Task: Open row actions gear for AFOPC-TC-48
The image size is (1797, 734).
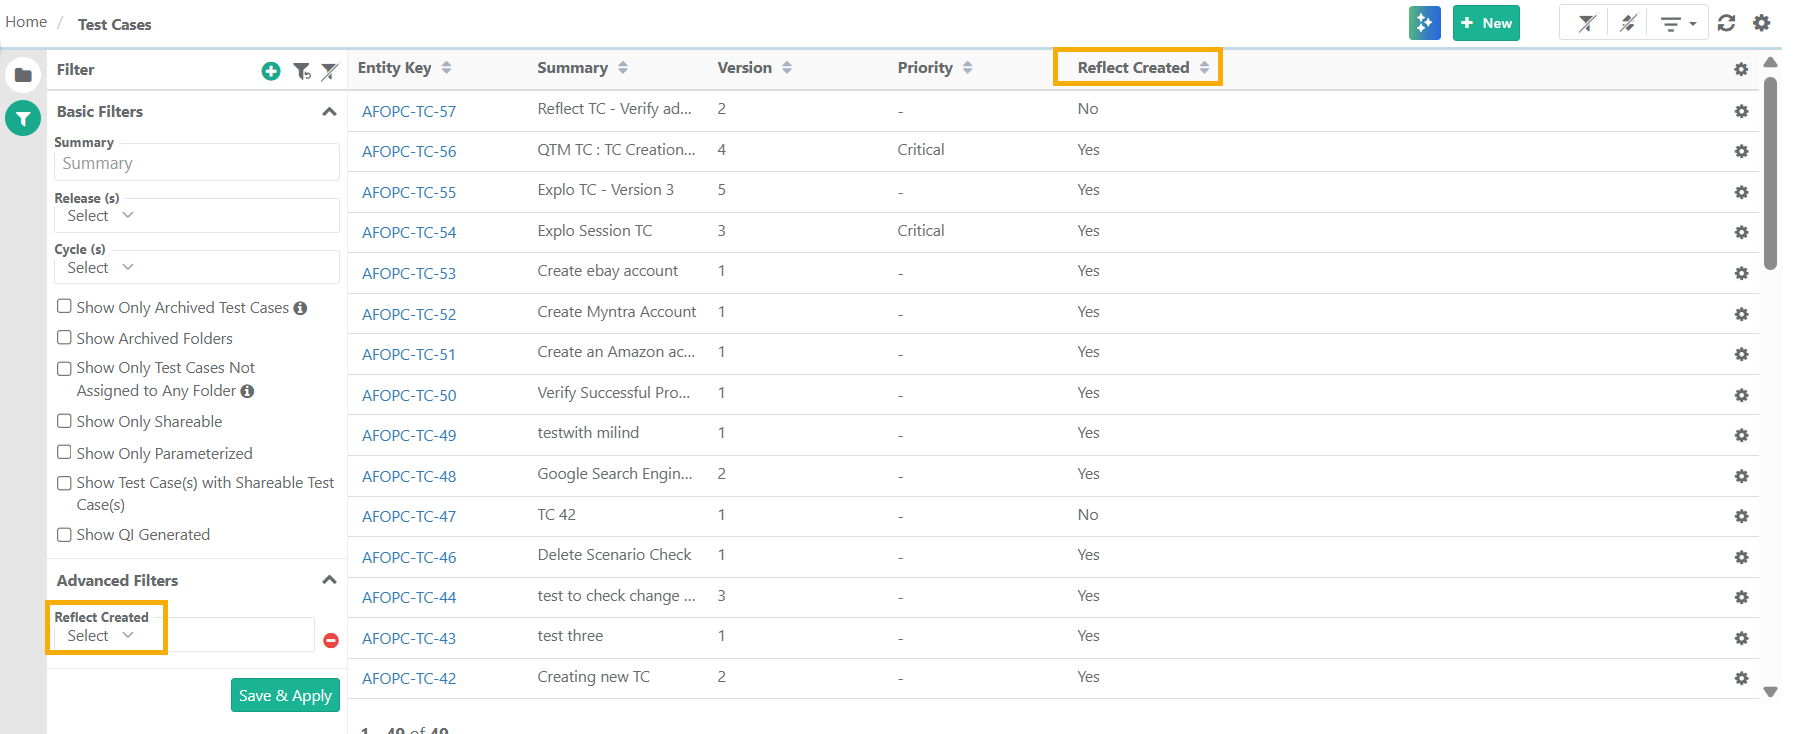Action: 1741,476
